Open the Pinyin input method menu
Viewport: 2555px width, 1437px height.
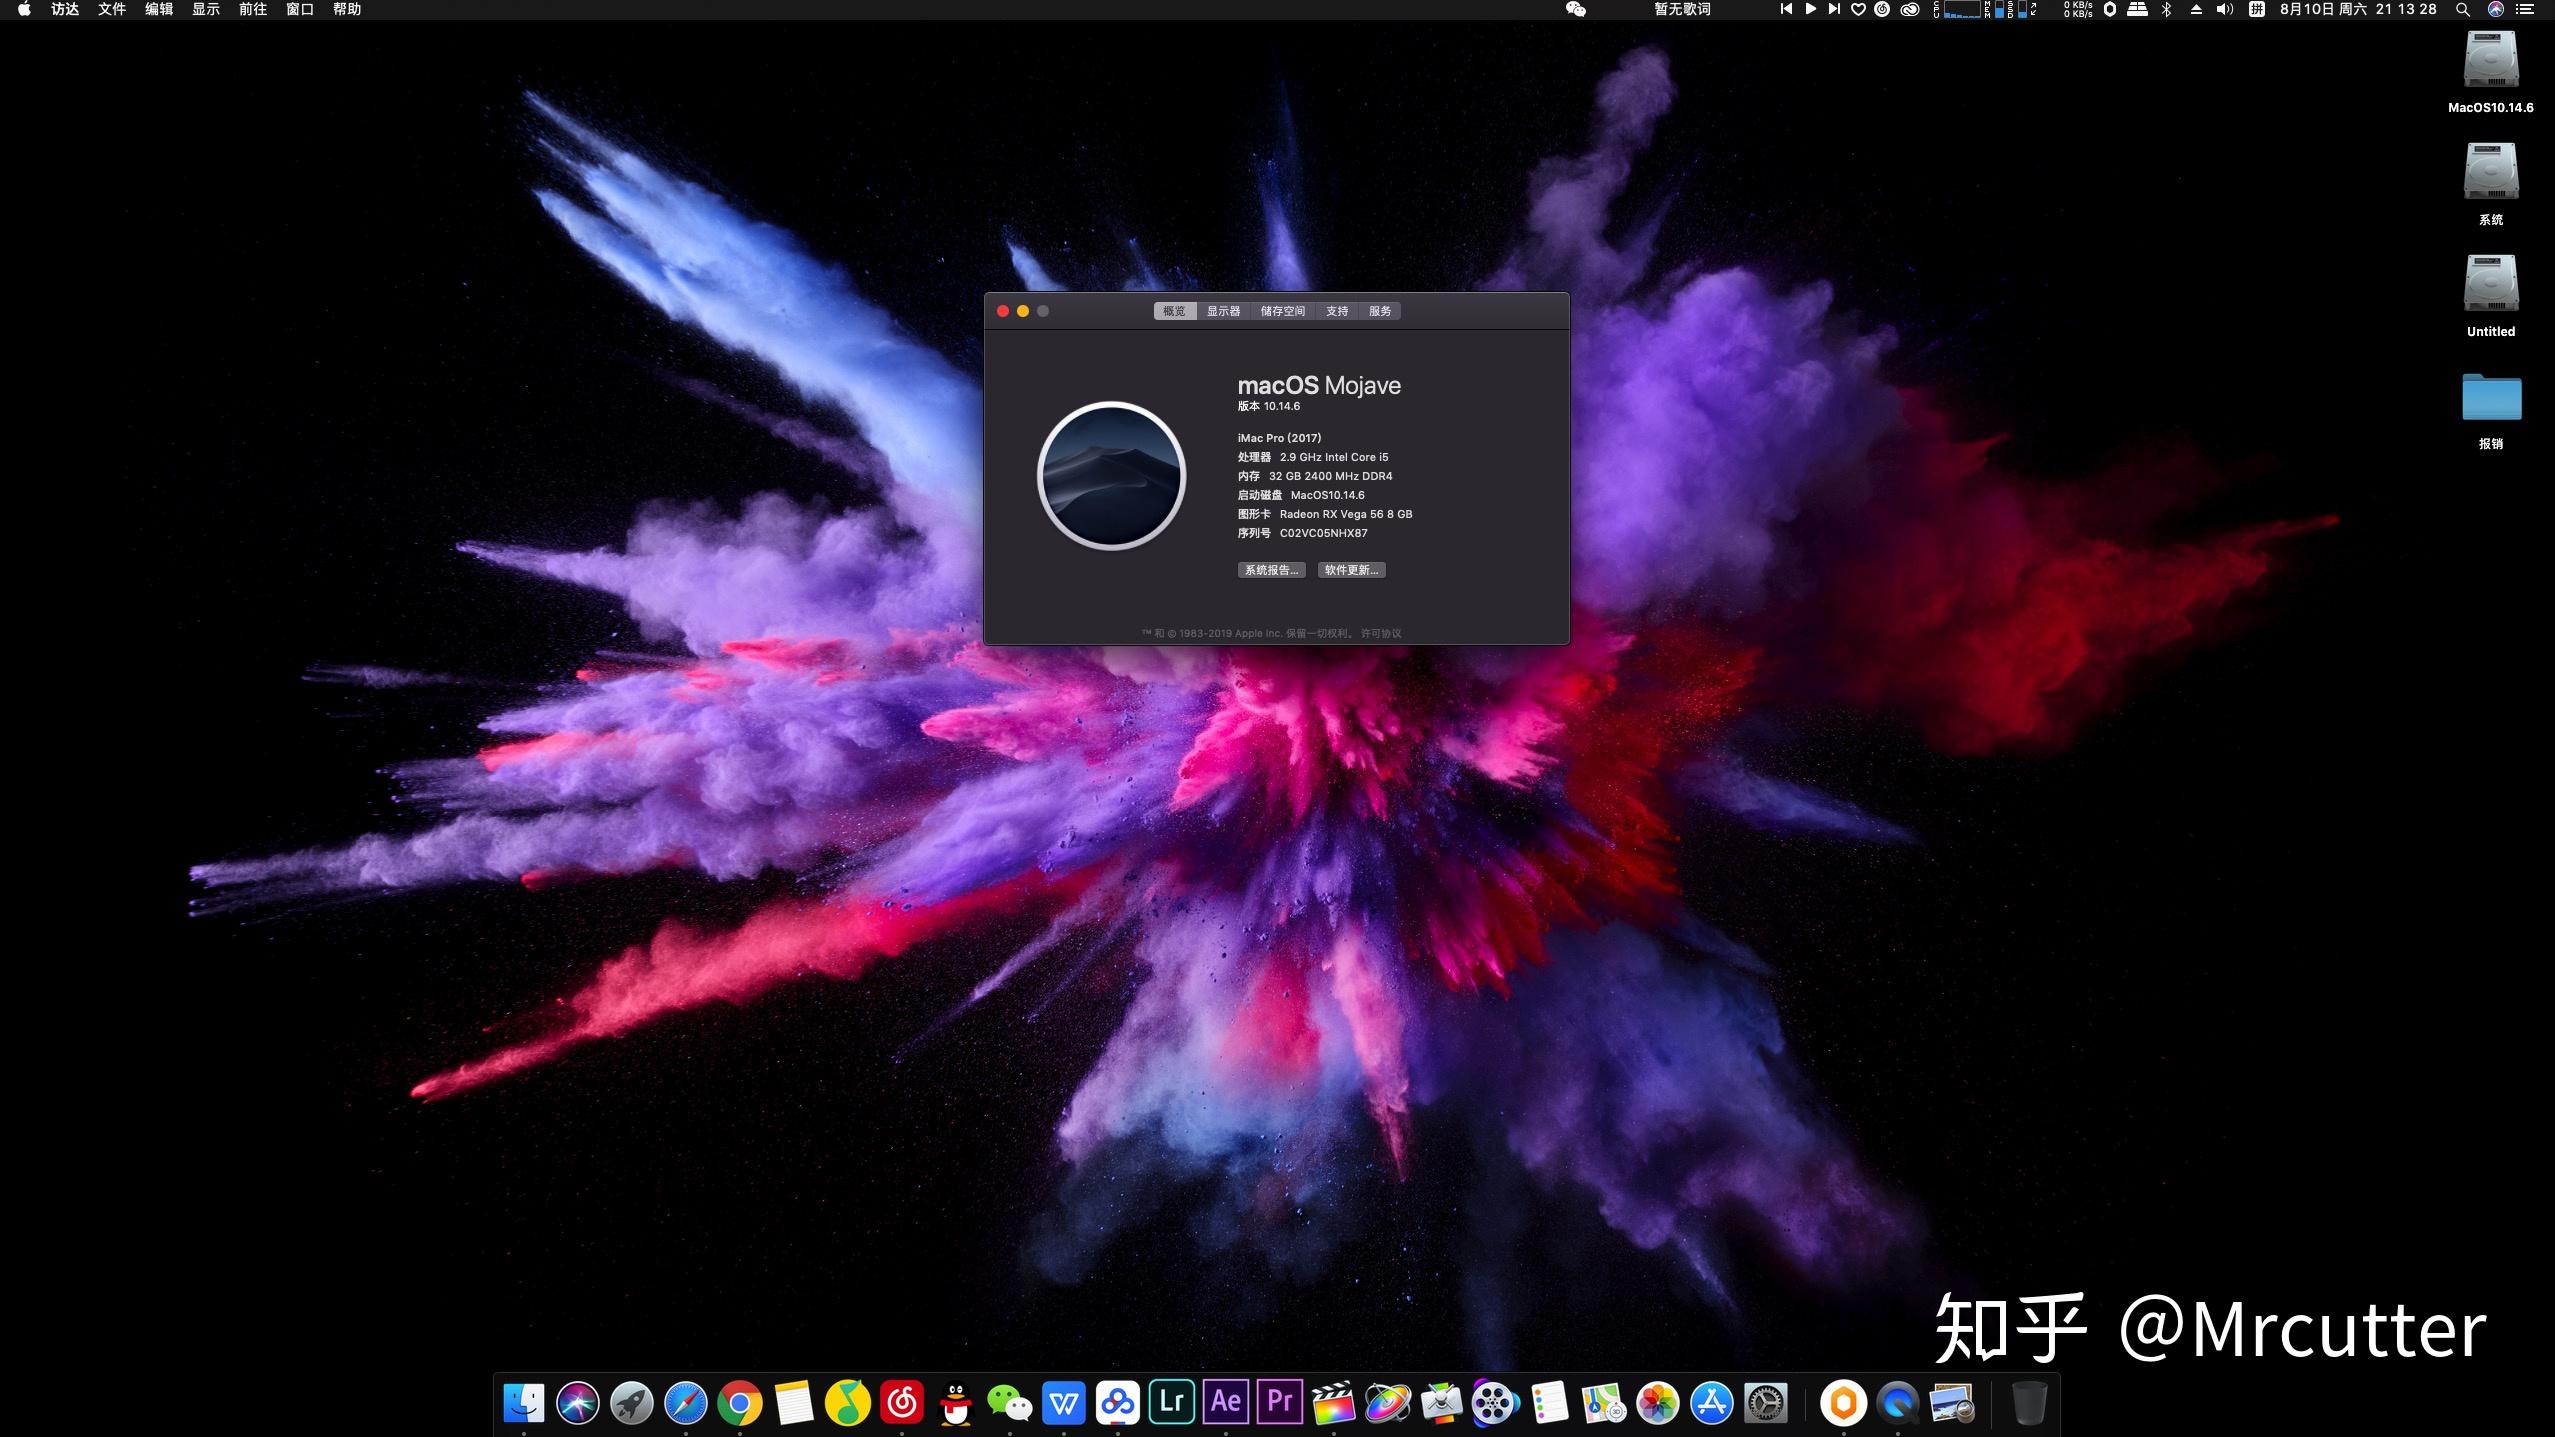(2256, 9)
